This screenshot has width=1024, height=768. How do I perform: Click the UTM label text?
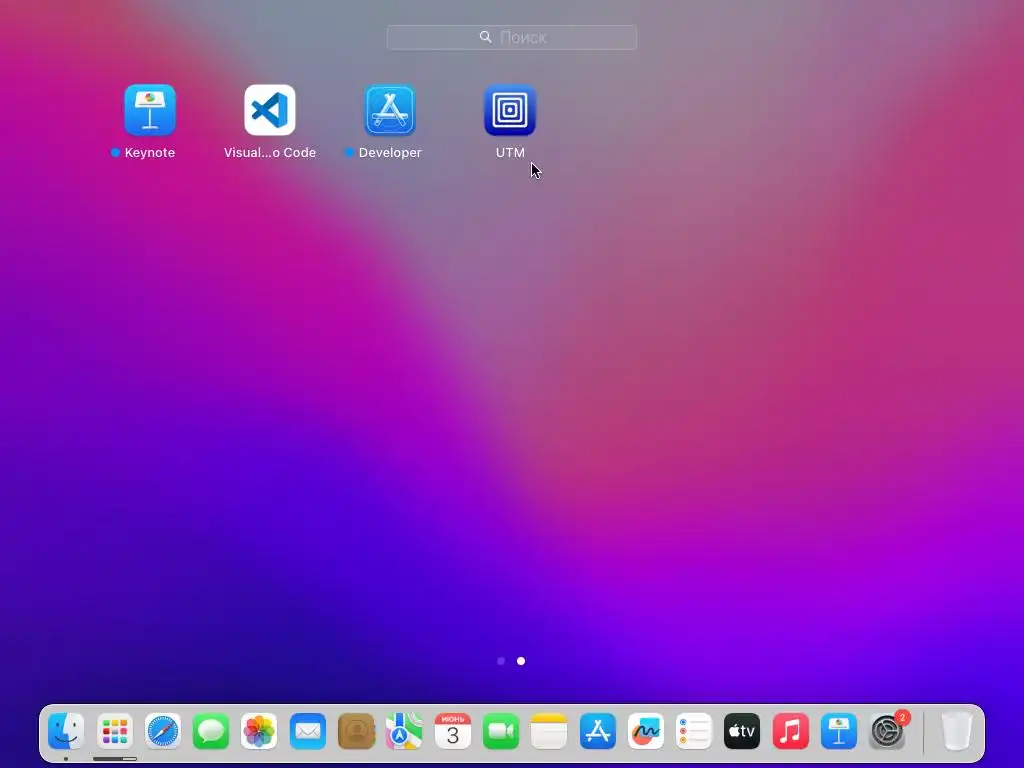pyautogui.click(x=510, y=152)
